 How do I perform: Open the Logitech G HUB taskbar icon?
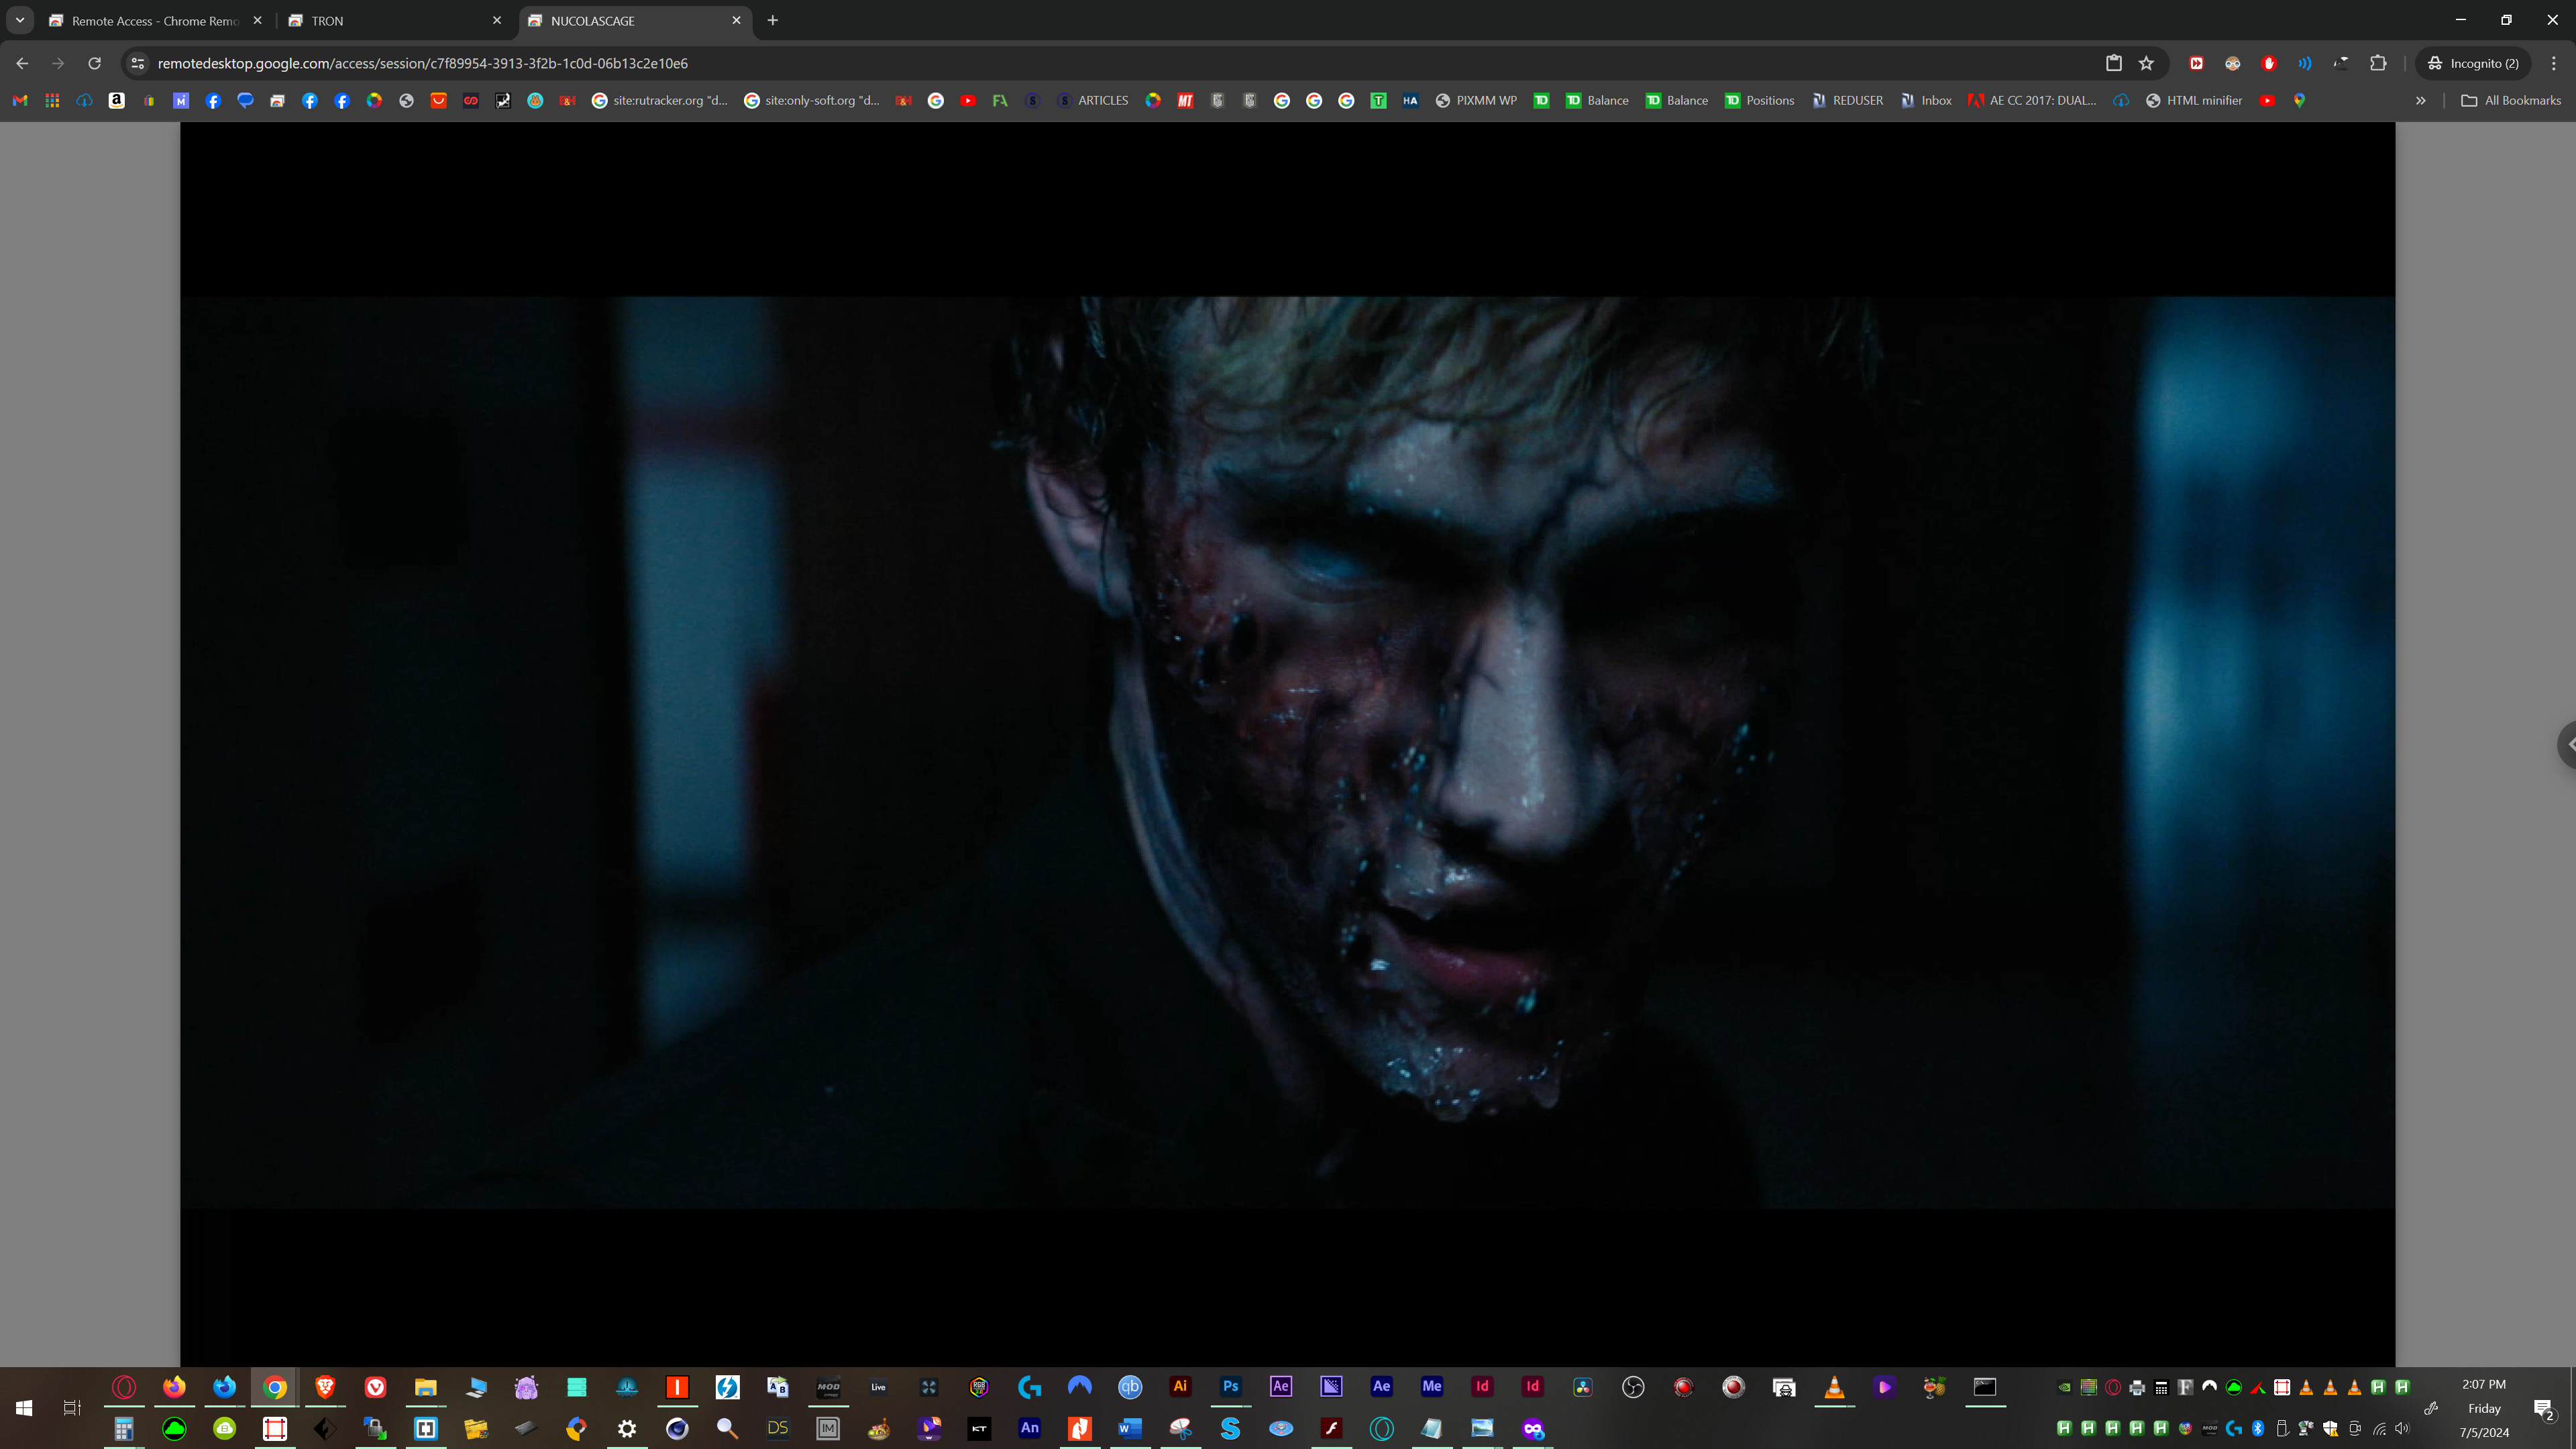[x=1029, y=1386]
